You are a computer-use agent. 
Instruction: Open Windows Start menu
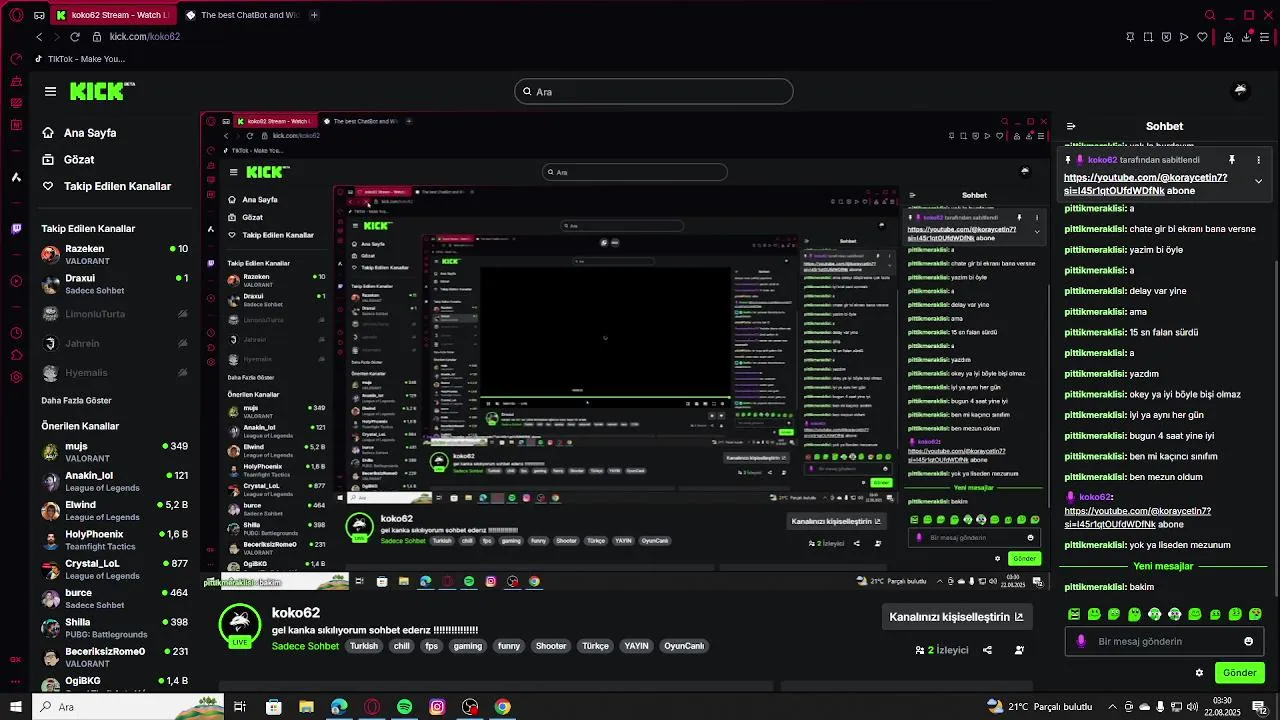tap(16, 707)
